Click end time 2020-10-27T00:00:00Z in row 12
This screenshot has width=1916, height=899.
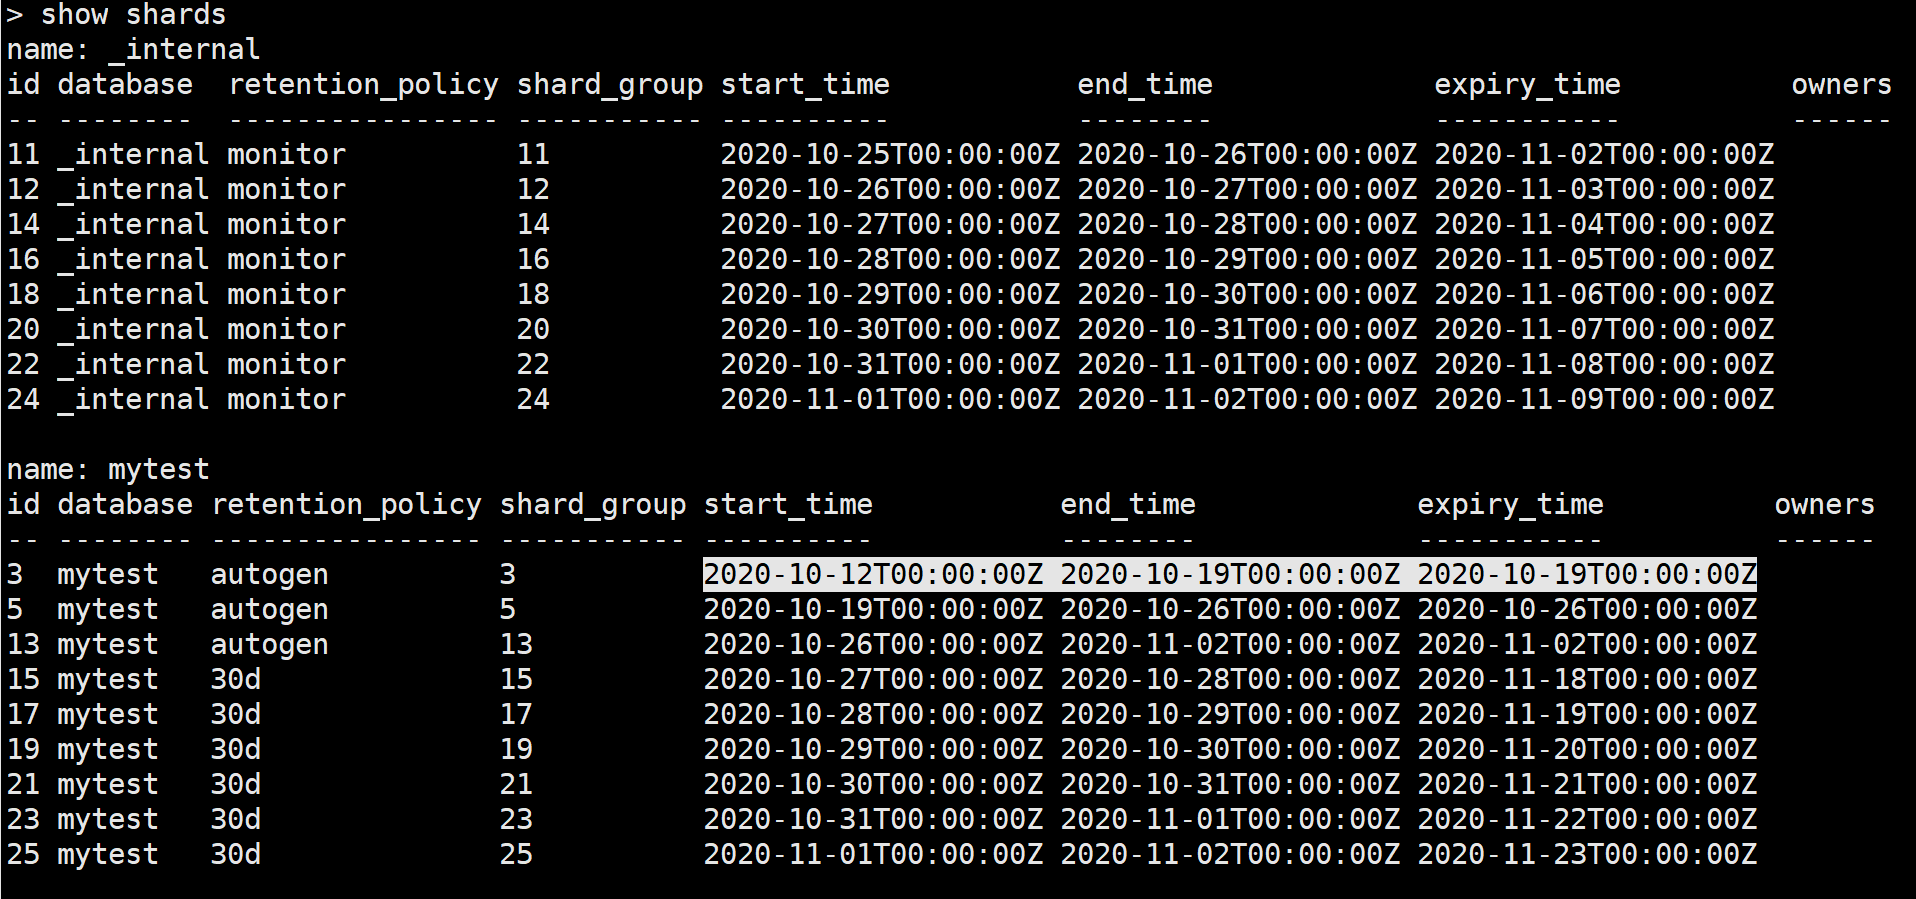tap(1247, 190)
